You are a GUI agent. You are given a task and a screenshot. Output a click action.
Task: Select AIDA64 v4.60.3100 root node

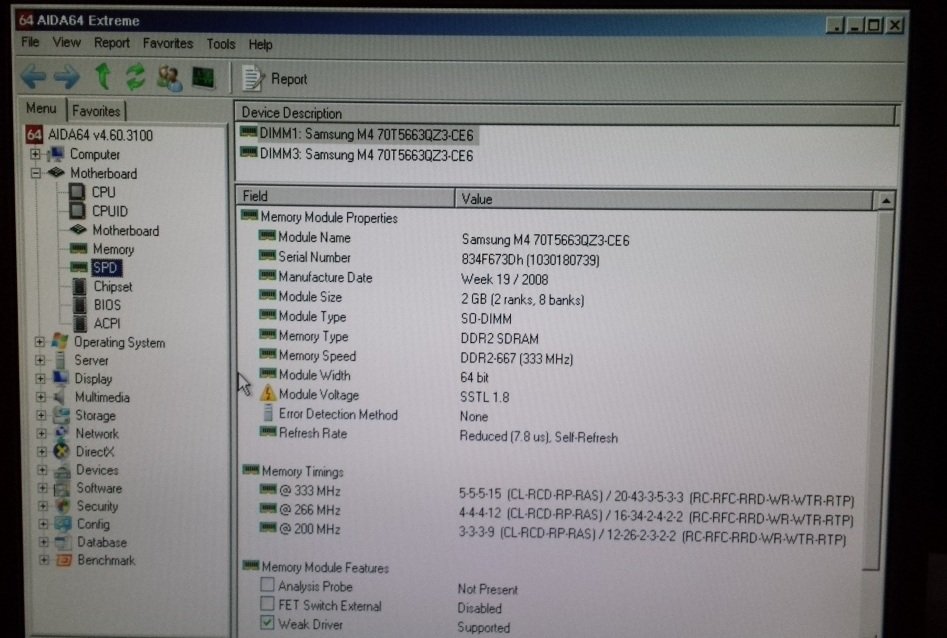100,135
